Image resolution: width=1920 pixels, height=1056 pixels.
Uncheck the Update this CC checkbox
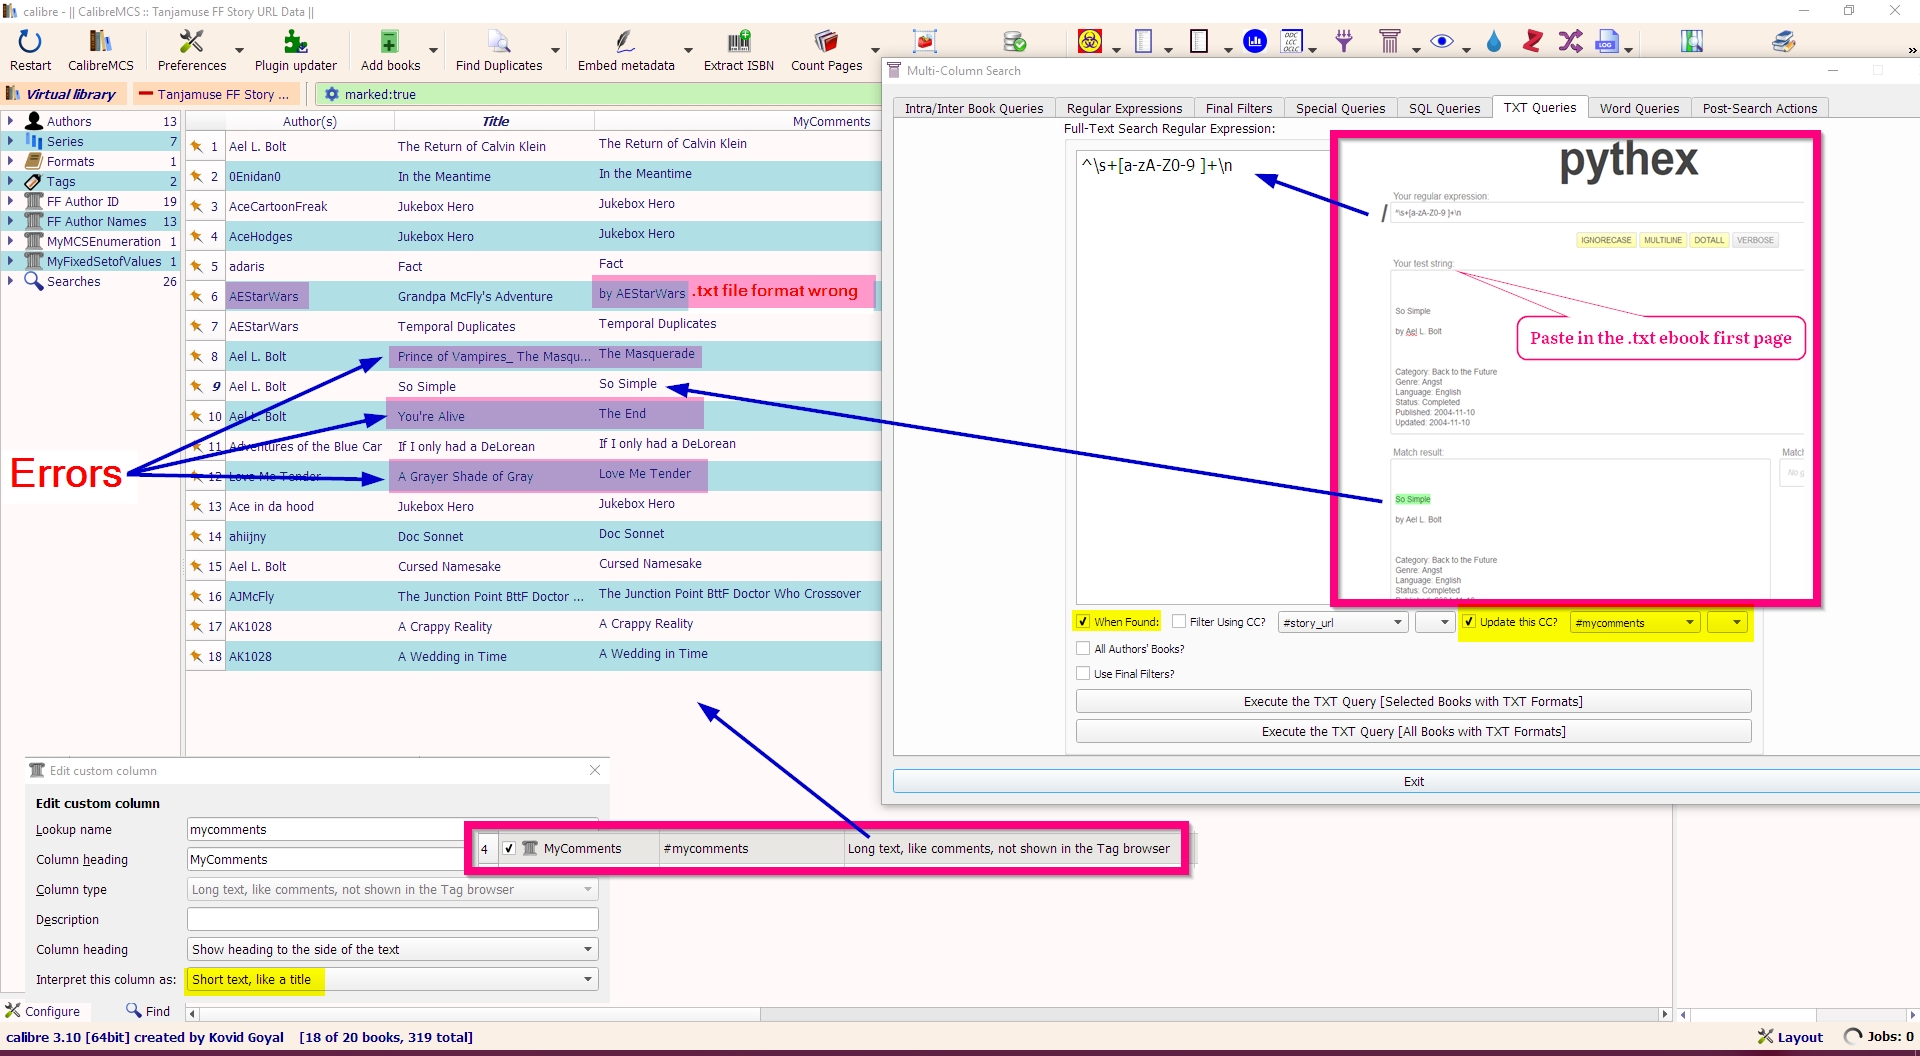pyautogui.click(x=1468, y=622)
